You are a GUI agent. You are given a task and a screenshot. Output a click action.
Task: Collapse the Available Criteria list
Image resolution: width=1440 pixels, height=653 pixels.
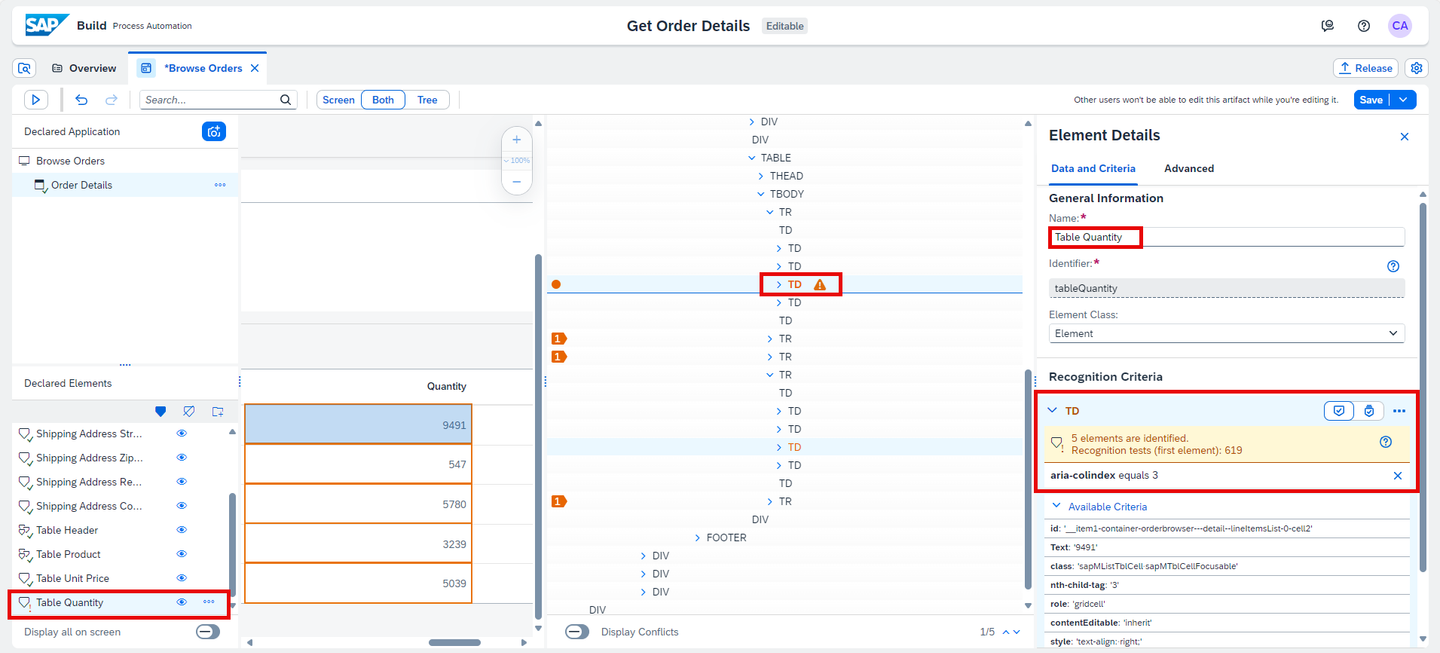pos(1056,507)
